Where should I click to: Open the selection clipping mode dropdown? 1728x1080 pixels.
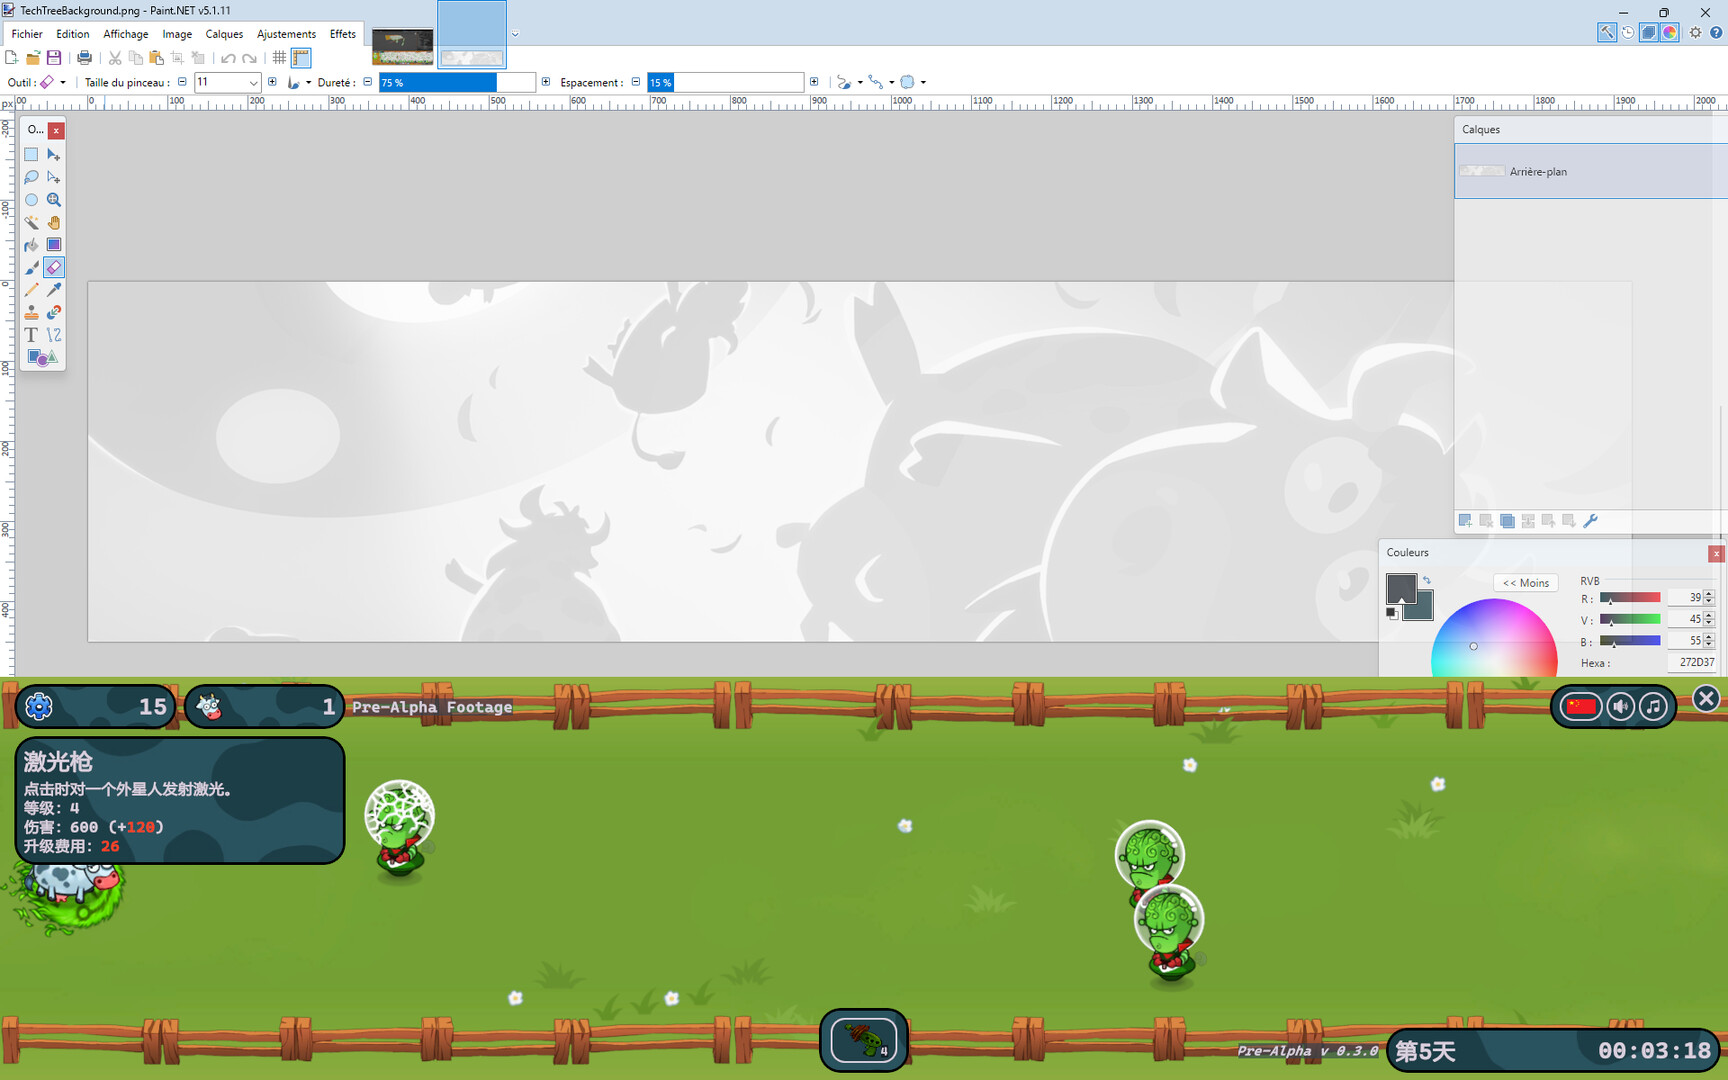[x=913, y=82]
